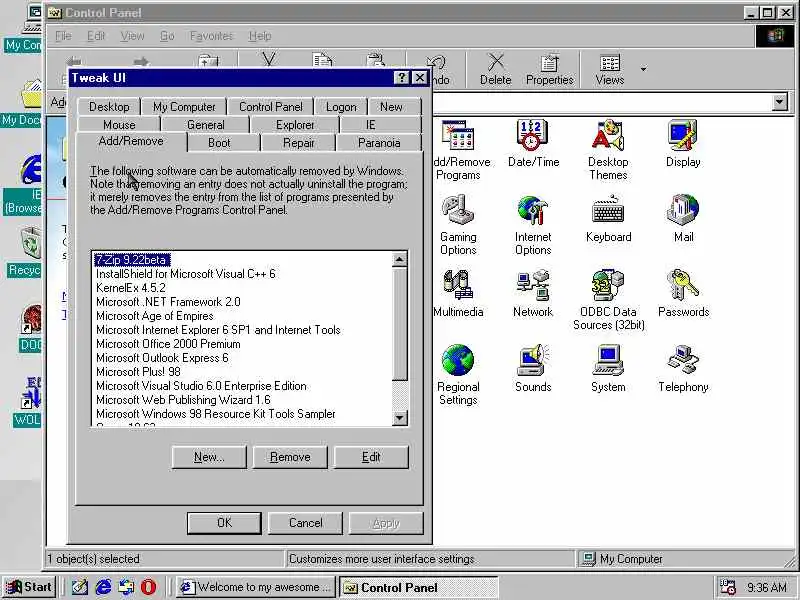
Task: Open the Add/Remove Programs icon
Action: click(461, 149)
